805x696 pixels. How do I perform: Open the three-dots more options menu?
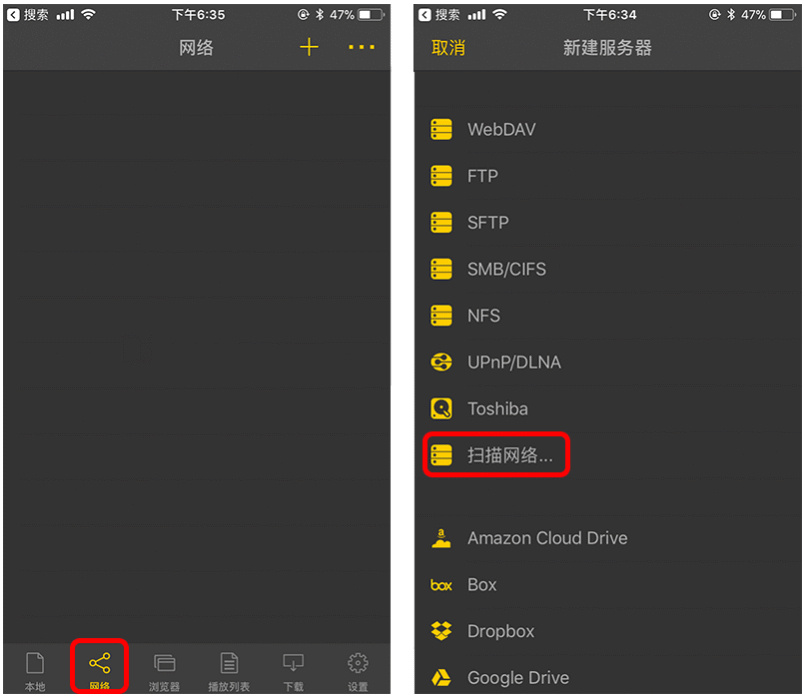click(x=361, y=47)
